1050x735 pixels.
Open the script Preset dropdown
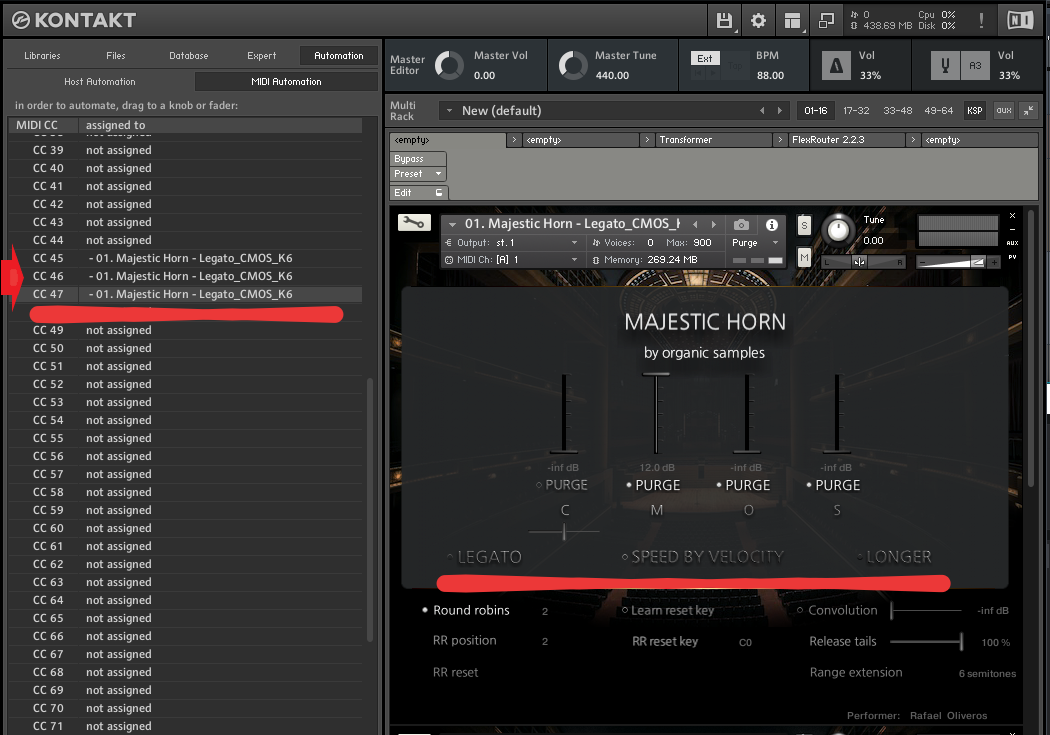418,173
